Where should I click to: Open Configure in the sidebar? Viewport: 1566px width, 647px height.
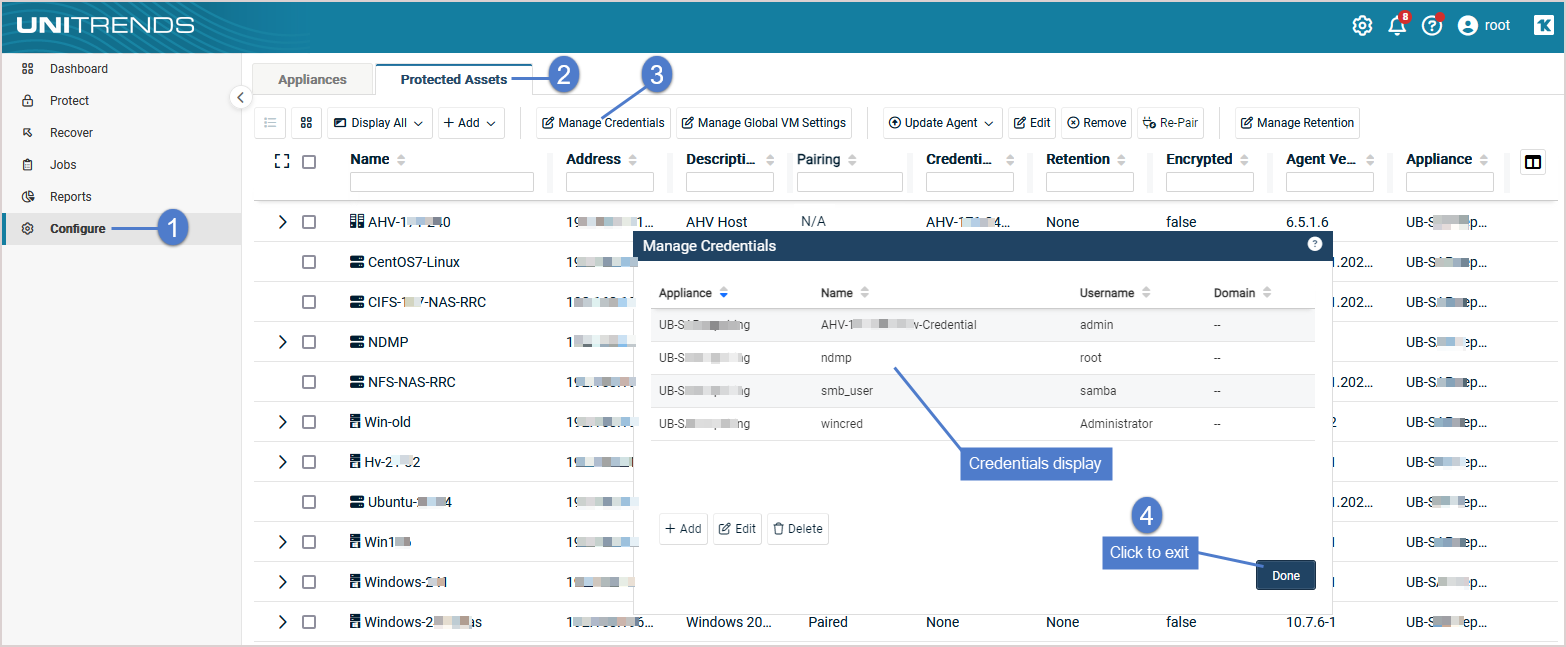[x=121, y=229]
